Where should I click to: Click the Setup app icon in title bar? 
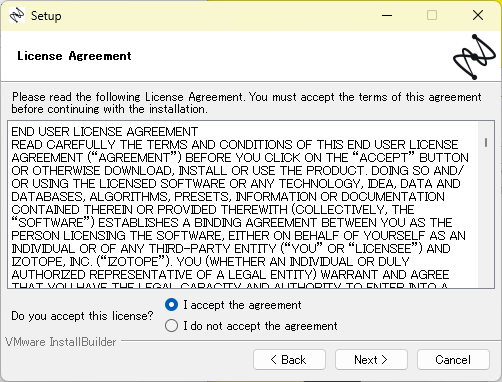[x=17, y=15]
